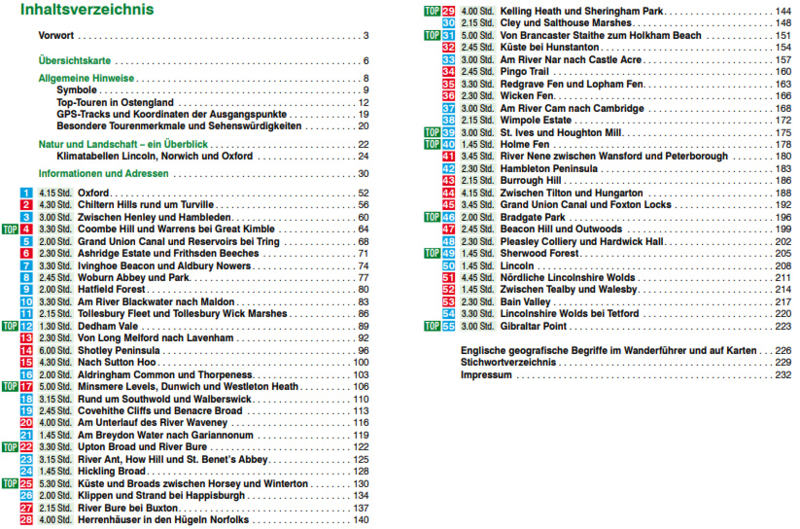Click 'Klippen und Strand bei Happisburgh'

pyautogui.click(x=161, y=496)
